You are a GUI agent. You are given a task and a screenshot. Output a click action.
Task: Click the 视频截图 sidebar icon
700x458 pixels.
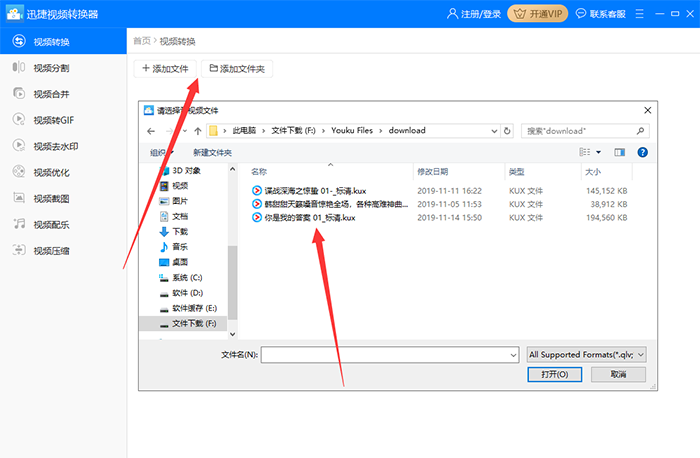click(x=19, y=198)
